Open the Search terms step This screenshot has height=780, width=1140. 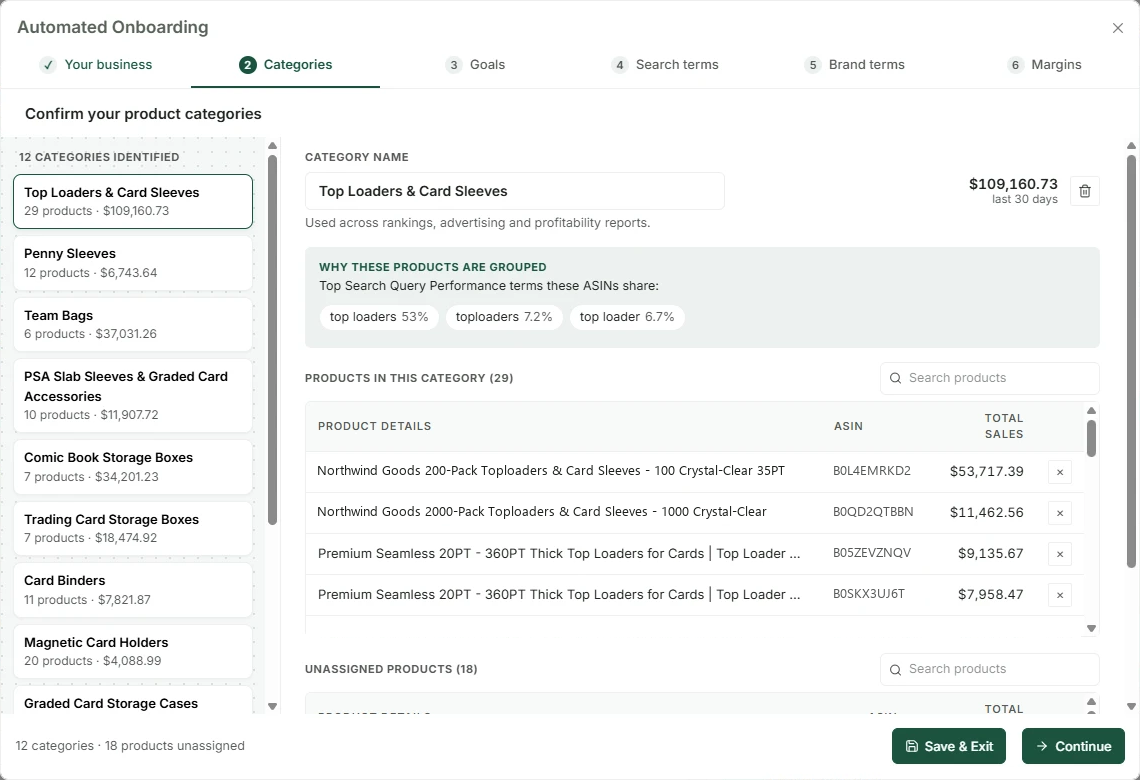(665, 65)
